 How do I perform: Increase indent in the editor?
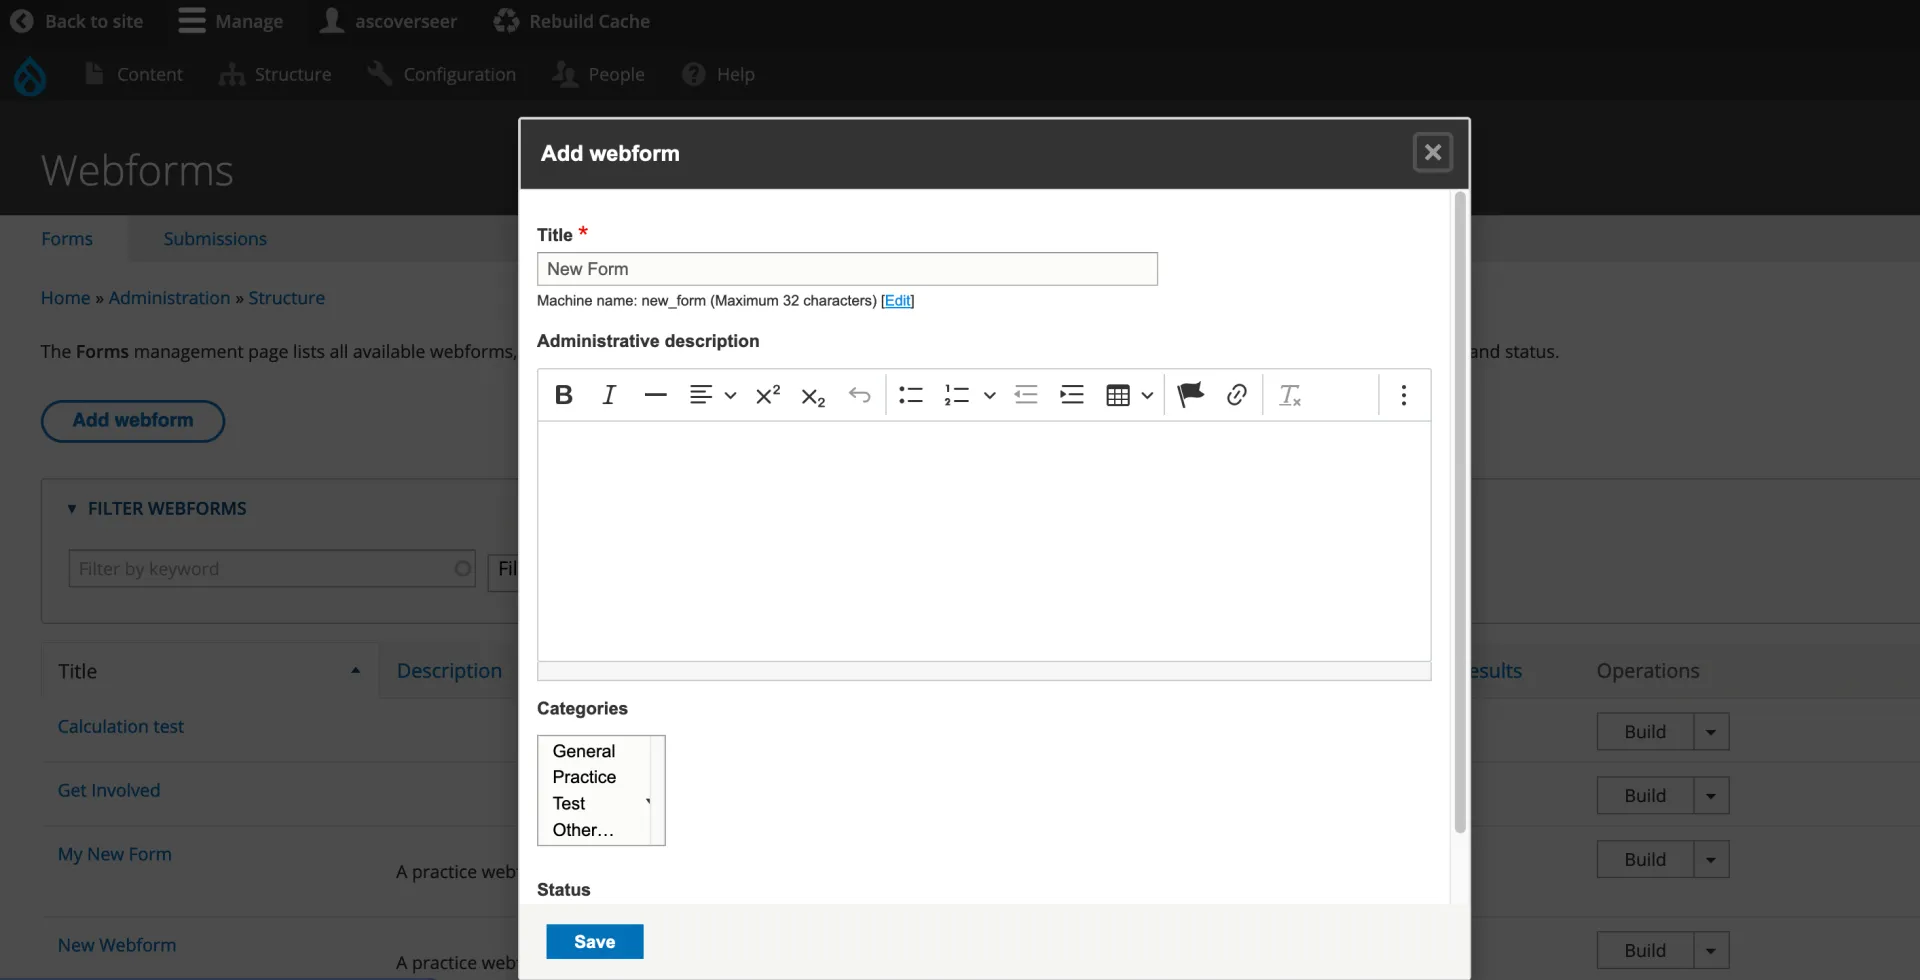click(1072, 395)
